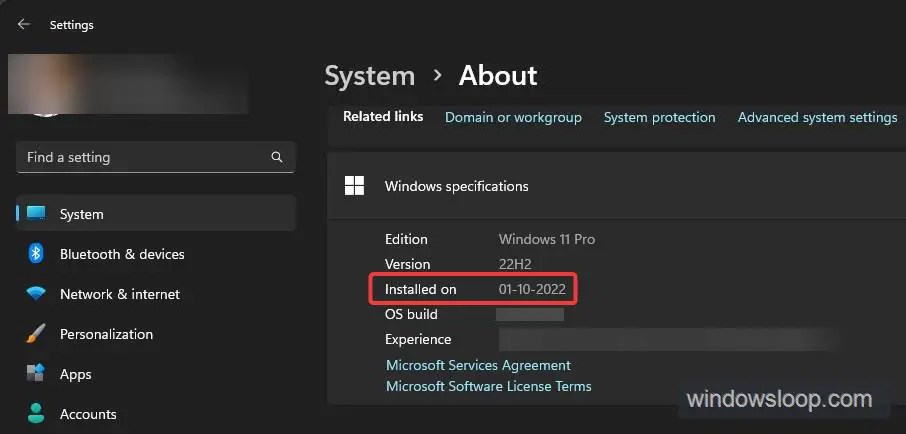Click the System monitor icon in sidebar
Viewport: 906px width, 434px height.
(x=37, y=214)
